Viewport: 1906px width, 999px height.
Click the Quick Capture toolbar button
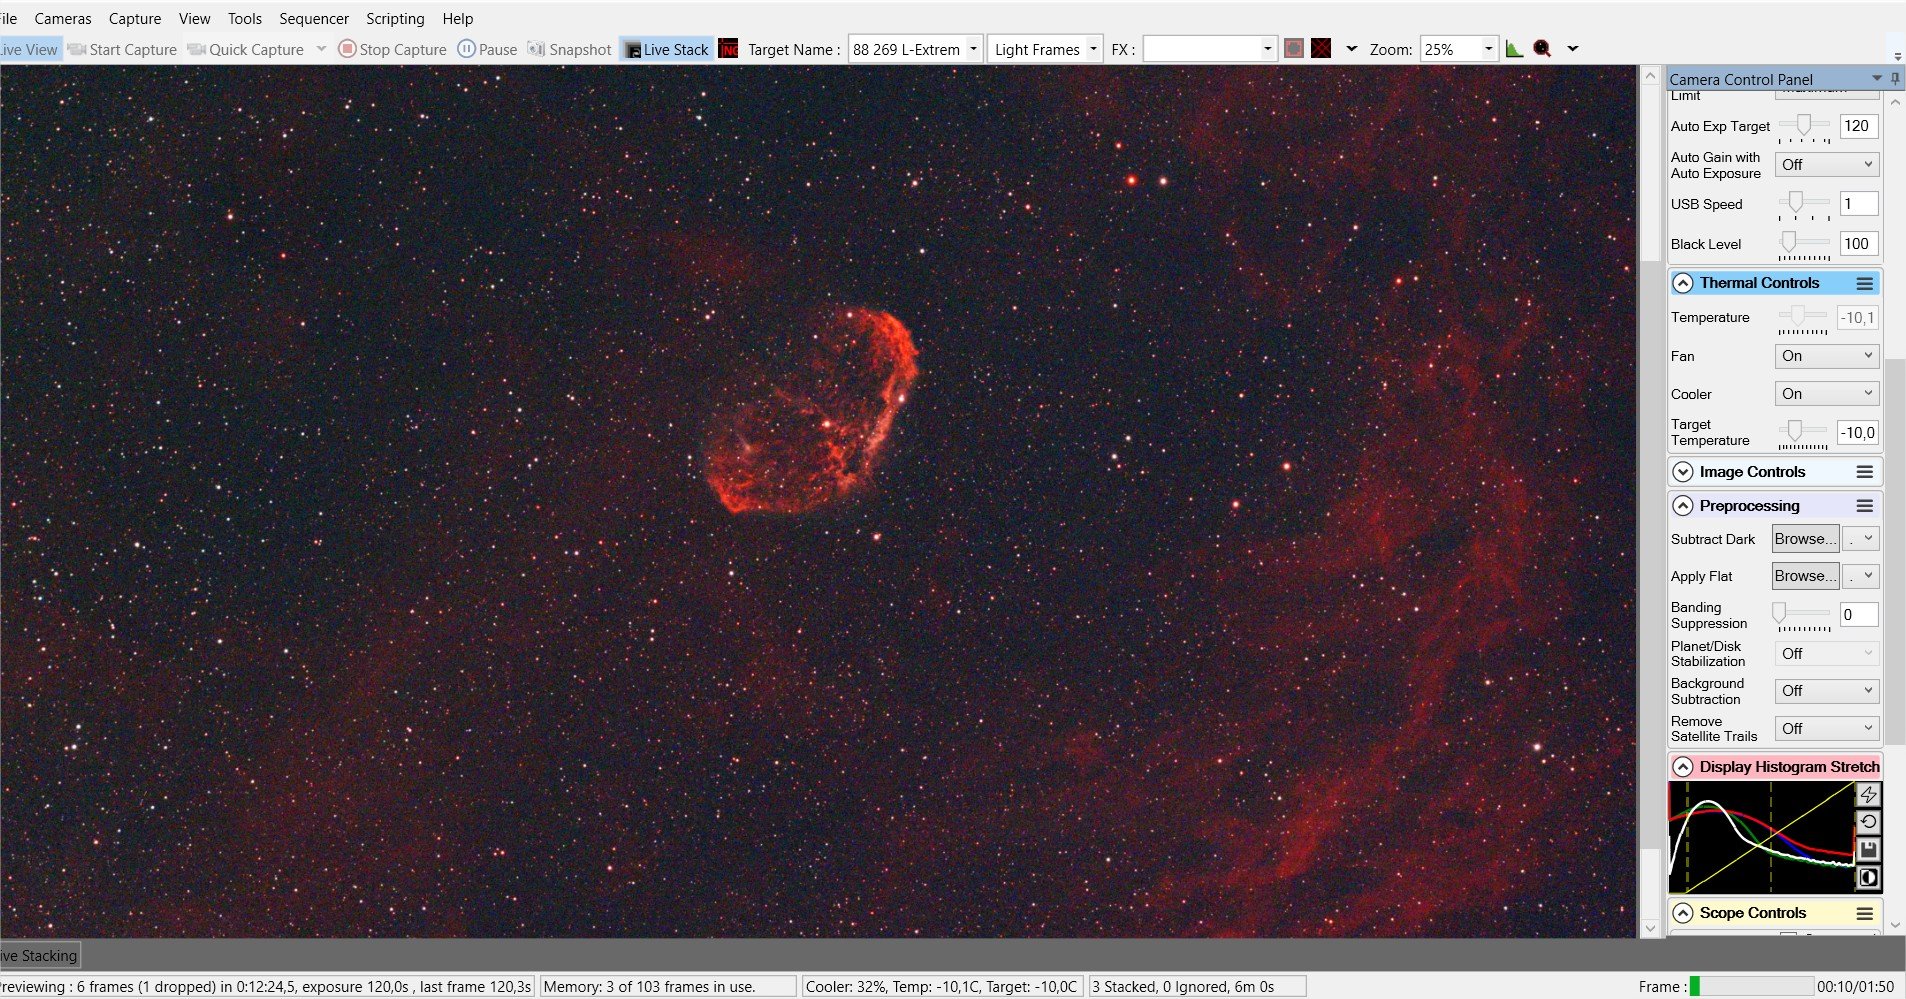tap(246, 49)
